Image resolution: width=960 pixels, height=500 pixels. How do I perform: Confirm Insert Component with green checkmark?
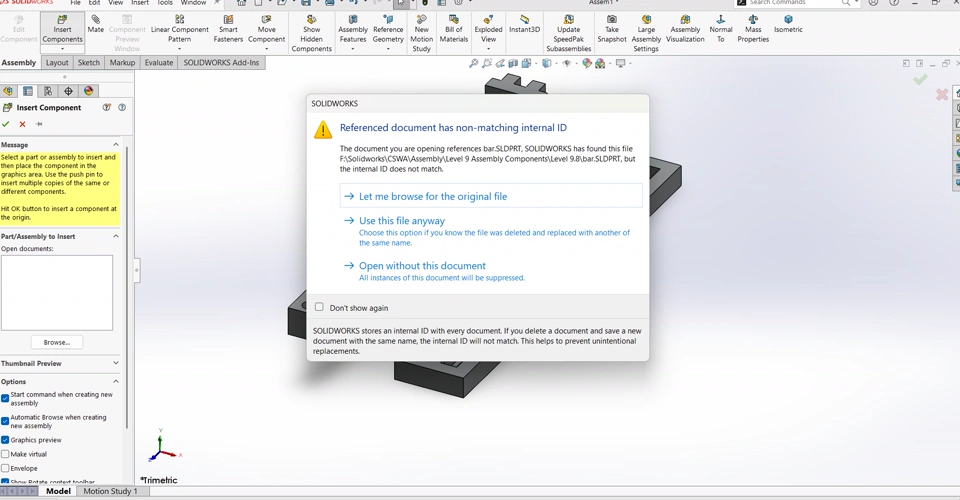6,124
